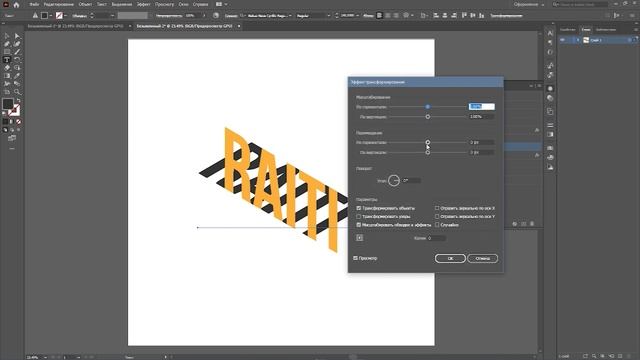Click the align left paragraph icon

[379, 16]
